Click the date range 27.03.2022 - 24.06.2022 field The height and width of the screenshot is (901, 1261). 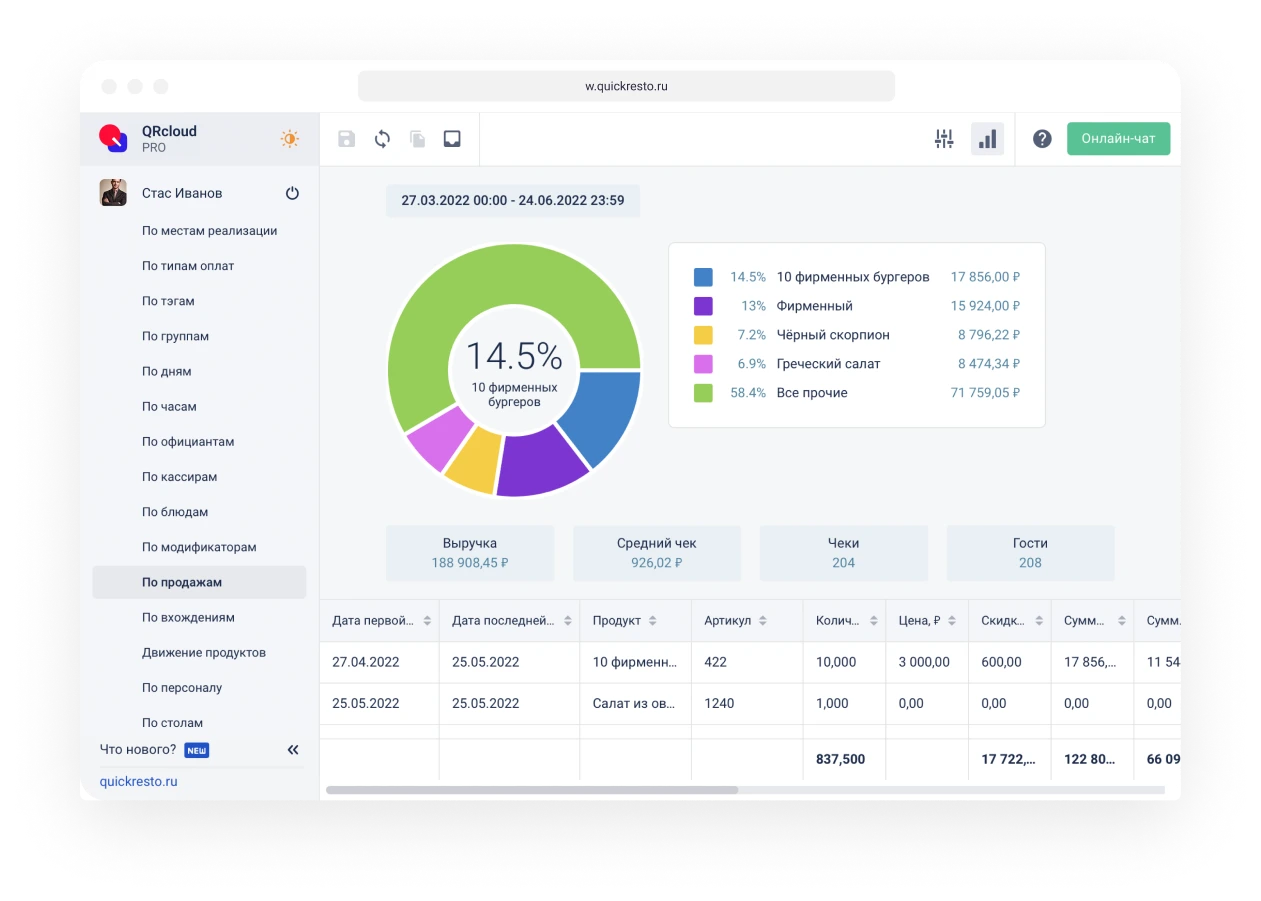512,200
